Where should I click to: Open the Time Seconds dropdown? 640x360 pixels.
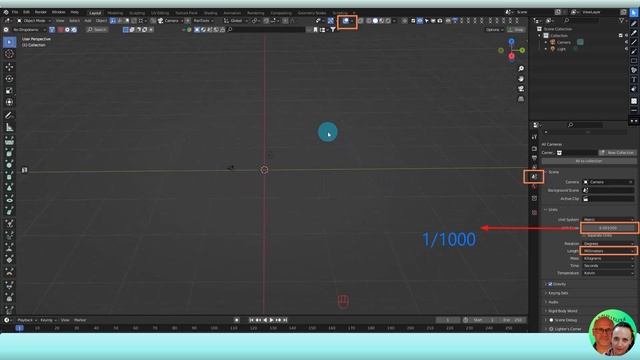tap(608, 266)
